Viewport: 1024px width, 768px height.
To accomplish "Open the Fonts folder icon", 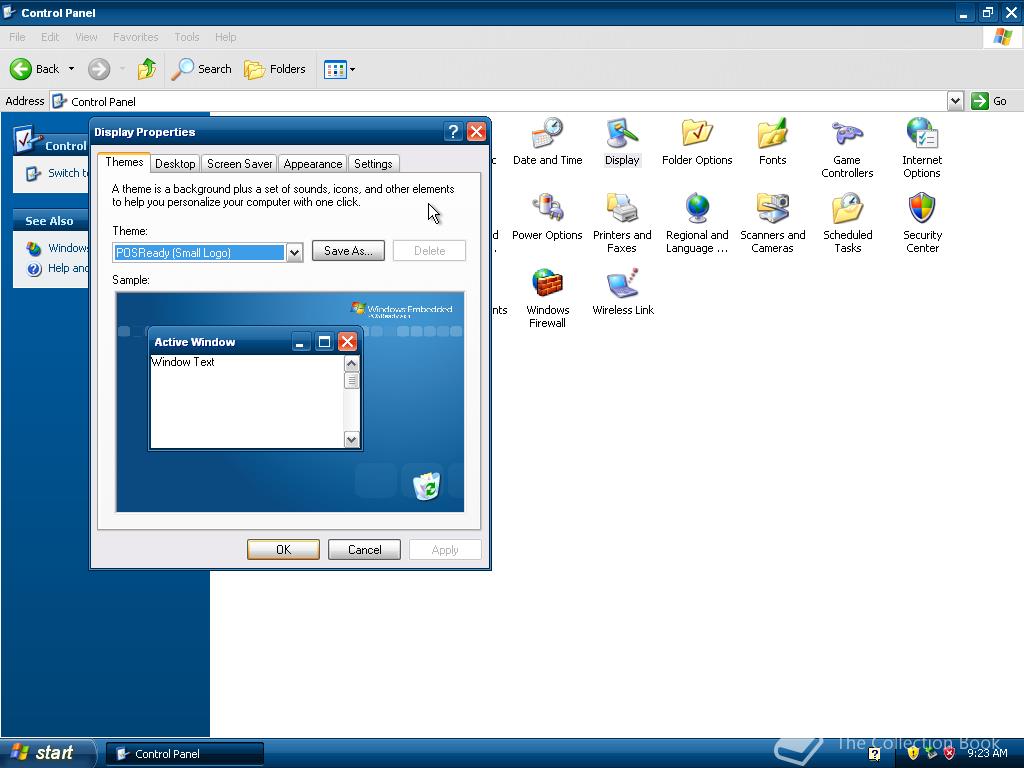I will (773, 142).
